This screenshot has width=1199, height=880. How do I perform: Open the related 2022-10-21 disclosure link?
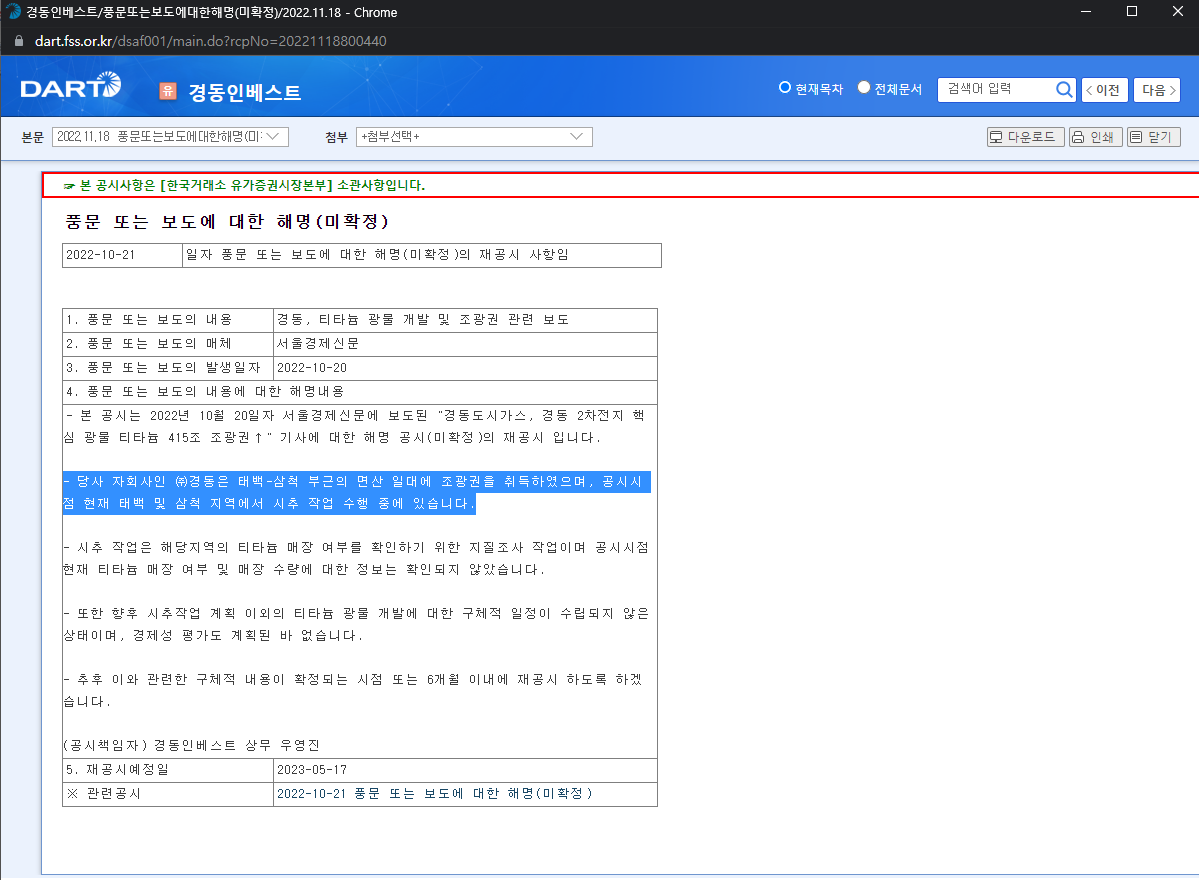point(434,794)
